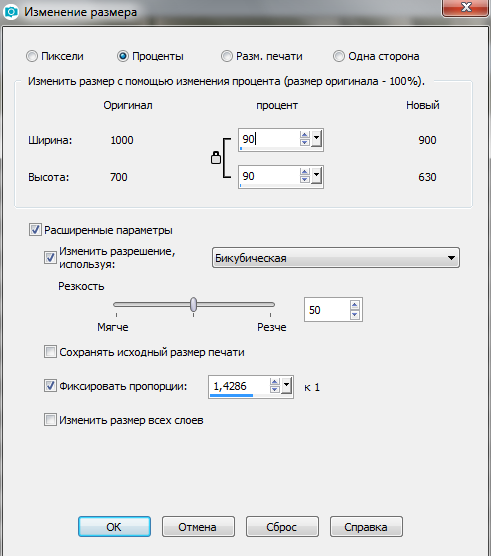Toggle the aspect ratio lock icon

pyautogui.click(x=216, y=157)
